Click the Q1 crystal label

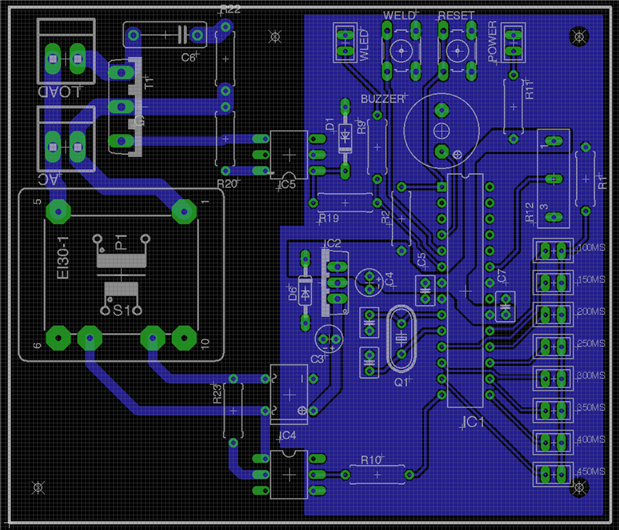(x=401, y=382)
